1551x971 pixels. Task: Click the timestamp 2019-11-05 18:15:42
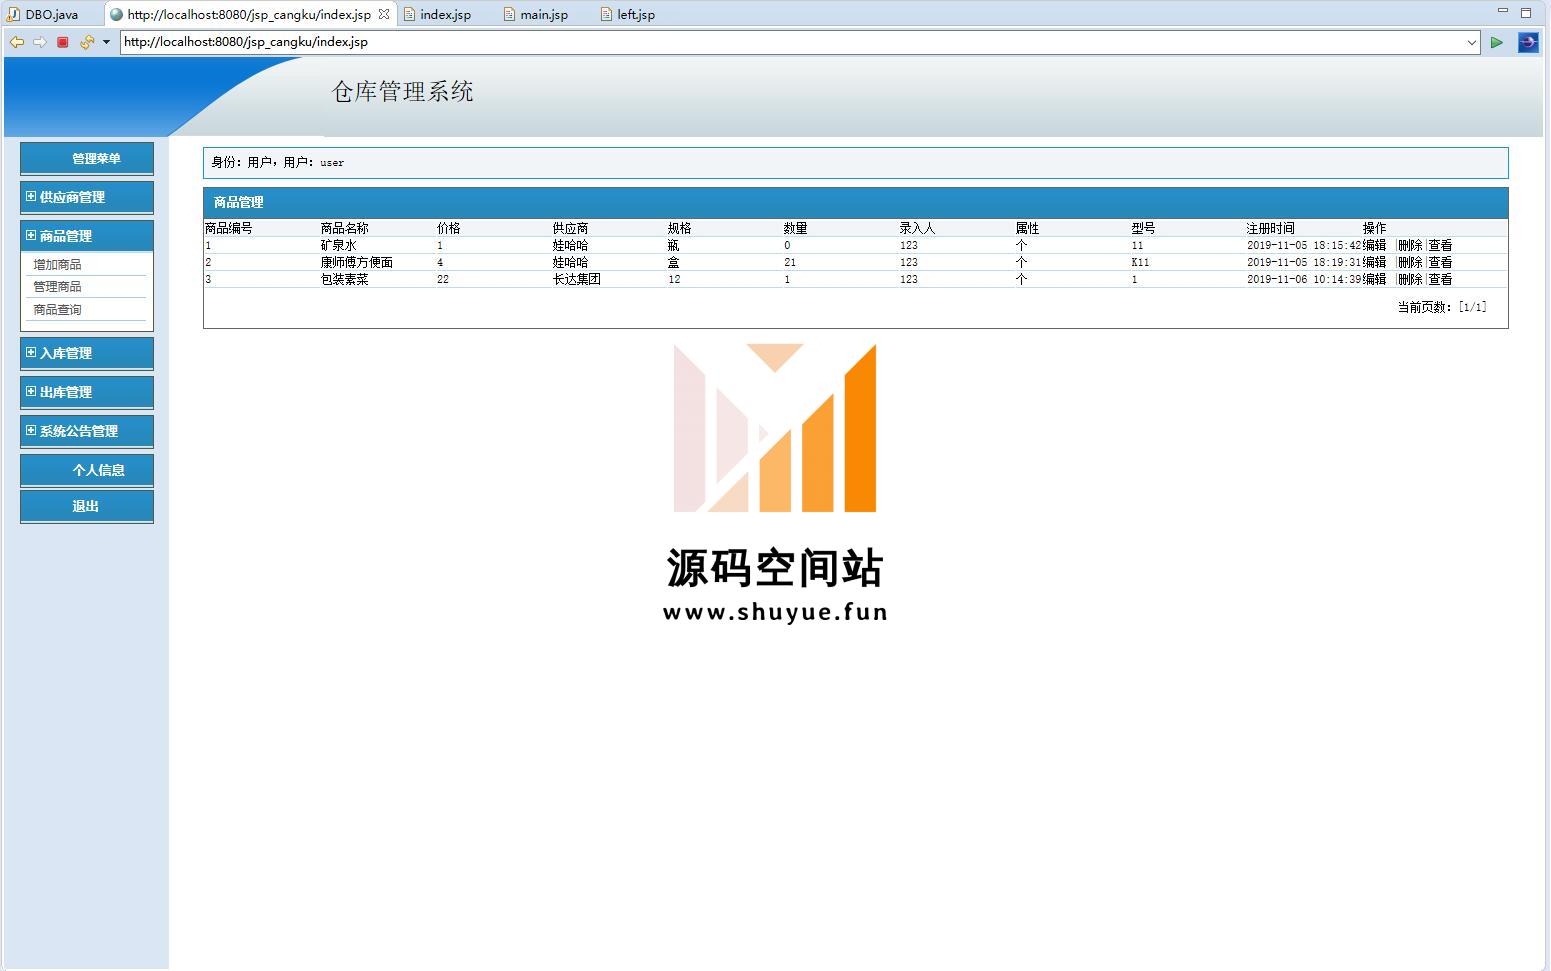click(x=1304, y=245)
